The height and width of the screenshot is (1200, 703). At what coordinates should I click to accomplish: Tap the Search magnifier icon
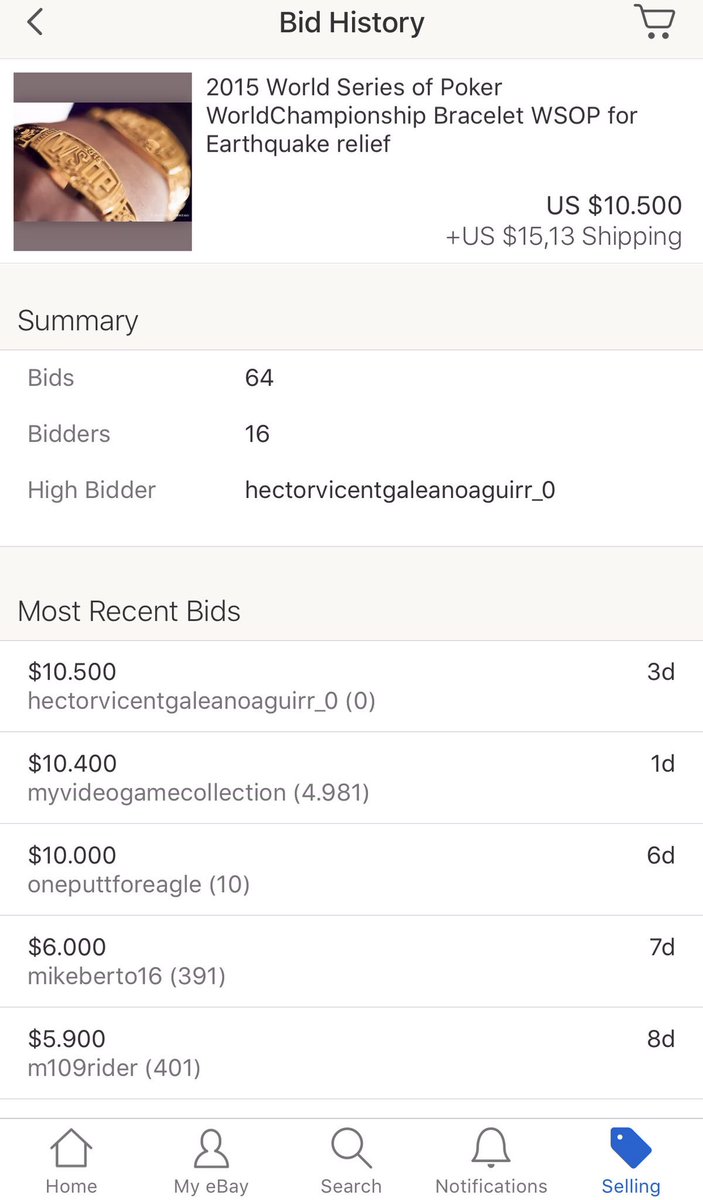[x=351, y=1148]
